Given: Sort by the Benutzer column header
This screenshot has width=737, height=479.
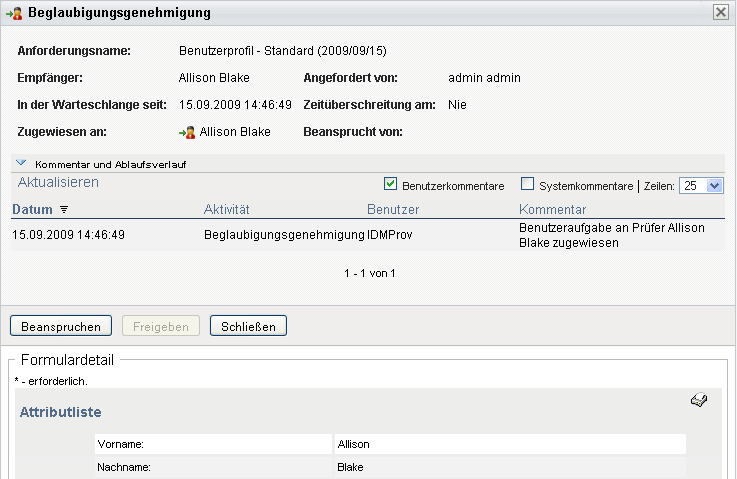Looking at the screenshot, I should (x=393, y=209).
